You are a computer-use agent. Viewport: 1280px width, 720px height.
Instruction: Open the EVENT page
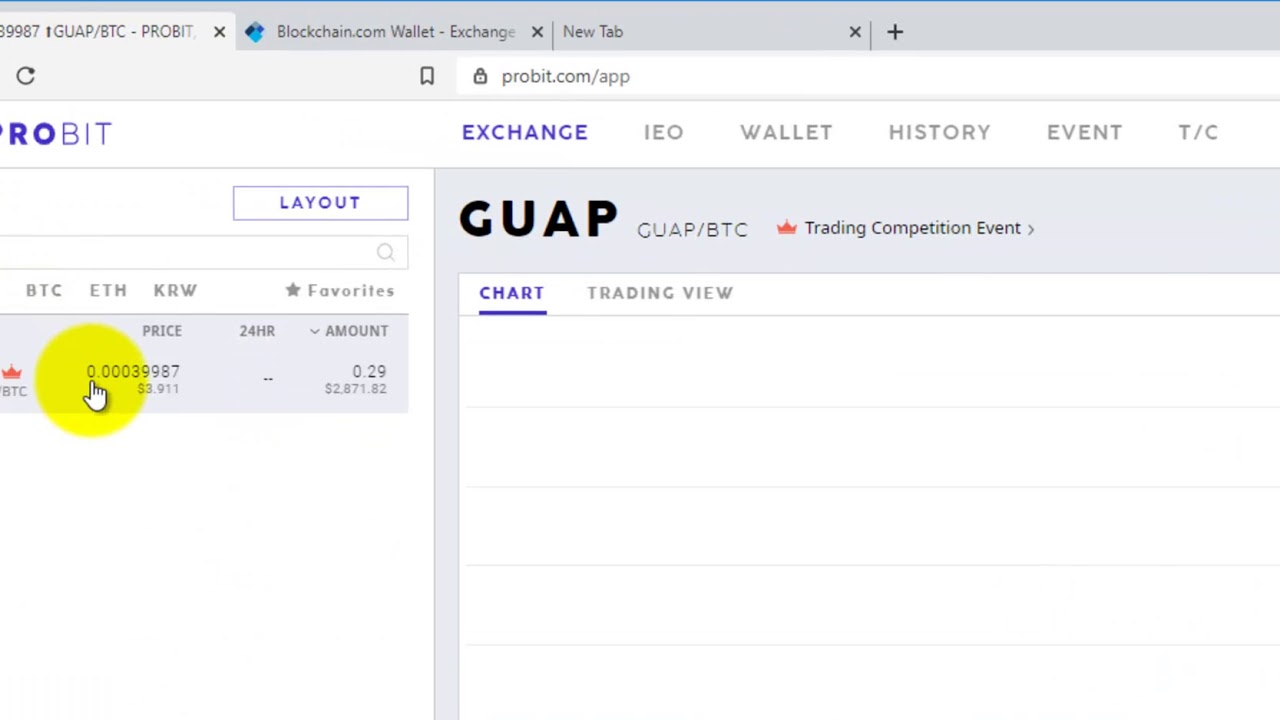(1085, 132)
